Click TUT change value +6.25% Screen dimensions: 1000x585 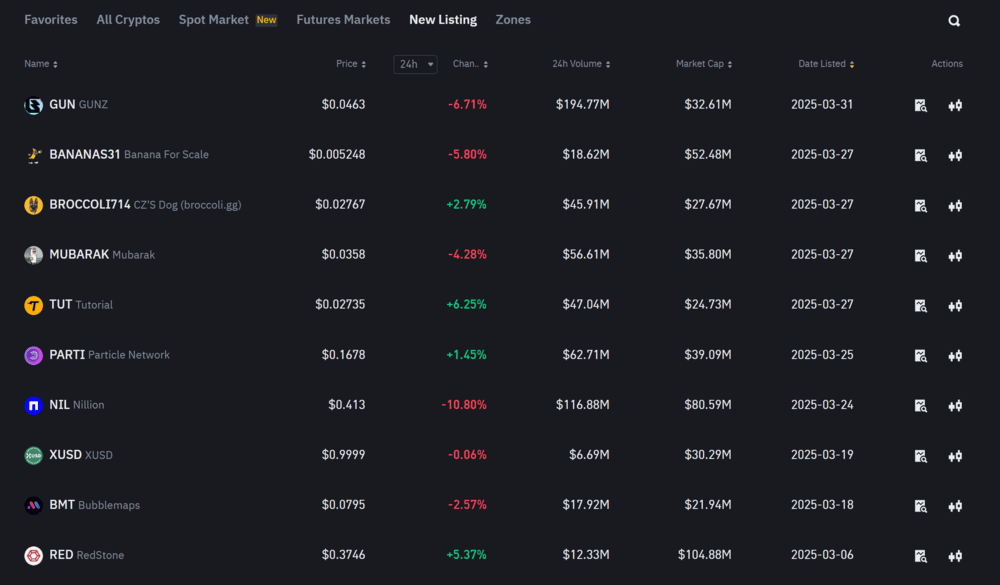point(466,304)
